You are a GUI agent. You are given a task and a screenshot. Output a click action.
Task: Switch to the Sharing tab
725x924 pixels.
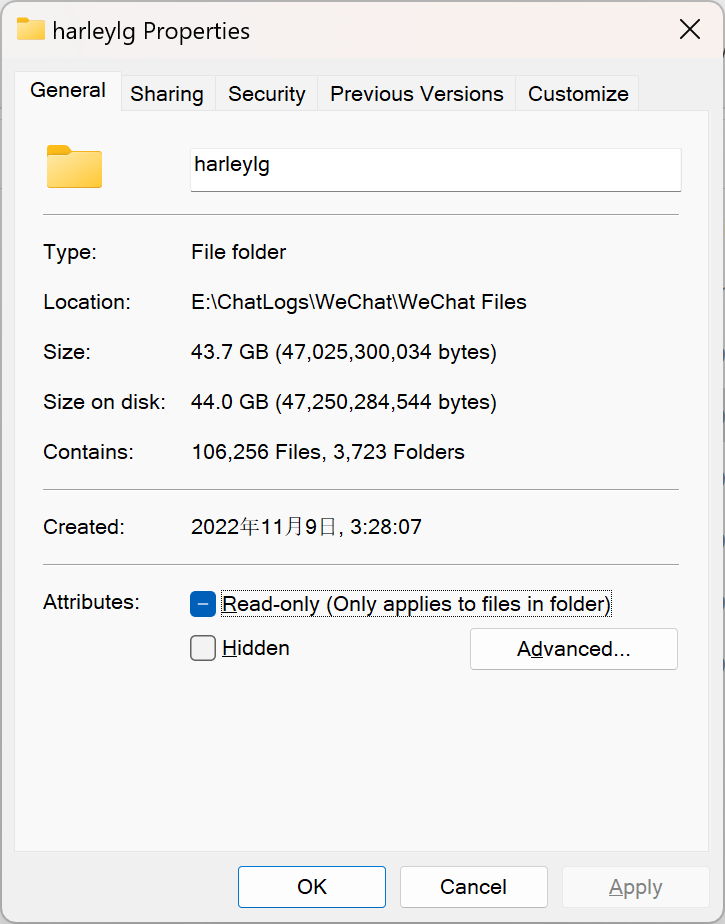167,94
